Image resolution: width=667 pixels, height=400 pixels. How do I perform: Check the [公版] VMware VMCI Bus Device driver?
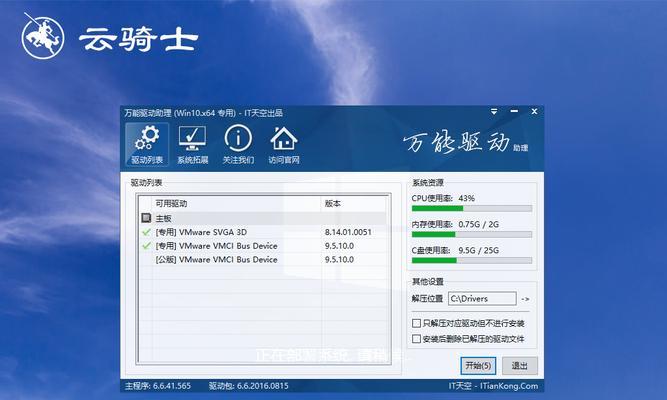click(x=146, y=260)
